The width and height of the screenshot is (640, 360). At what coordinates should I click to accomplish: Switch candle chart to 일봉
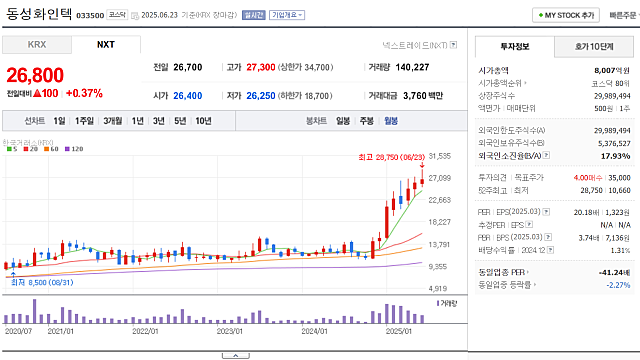pos(343,121)
